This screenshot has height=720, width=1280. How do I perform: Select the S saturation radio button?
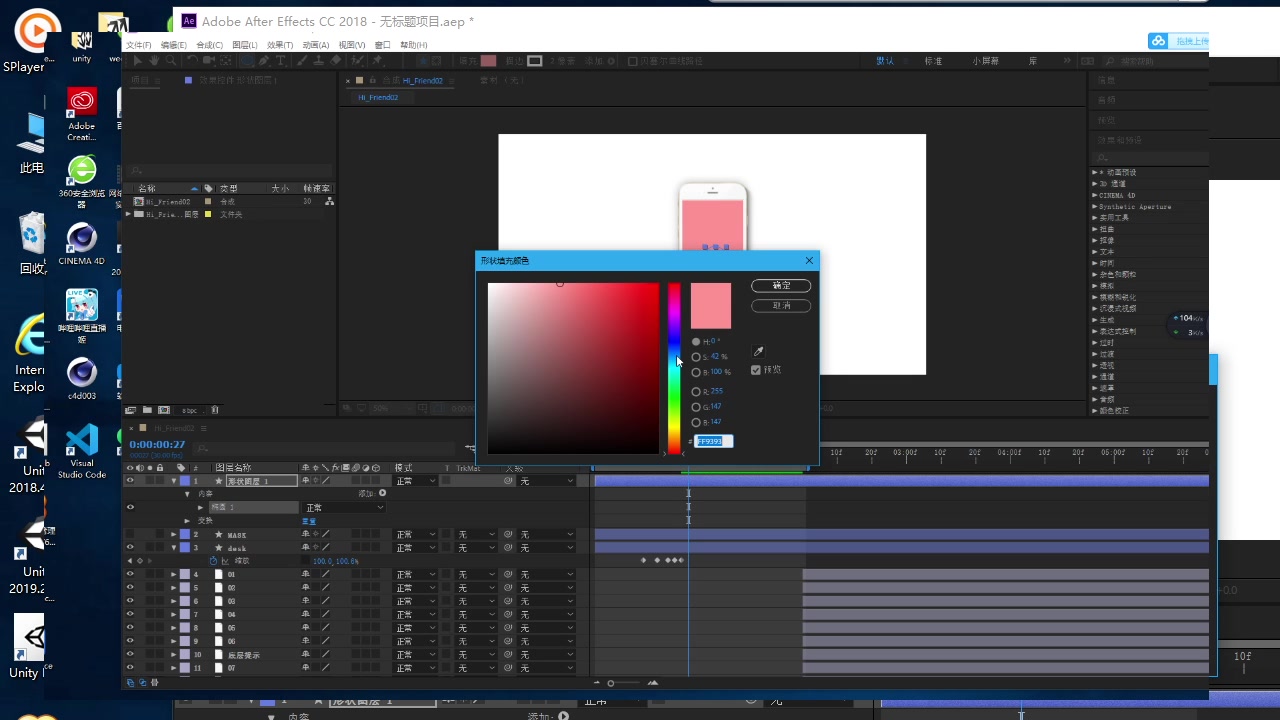pos(696,357)
